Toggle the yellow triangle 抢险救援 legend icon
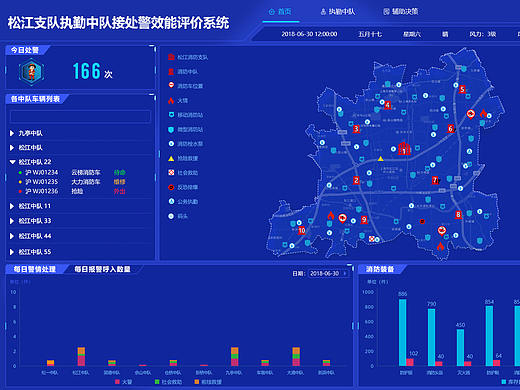Screen dimensions: 520x390 coord(171,158)
